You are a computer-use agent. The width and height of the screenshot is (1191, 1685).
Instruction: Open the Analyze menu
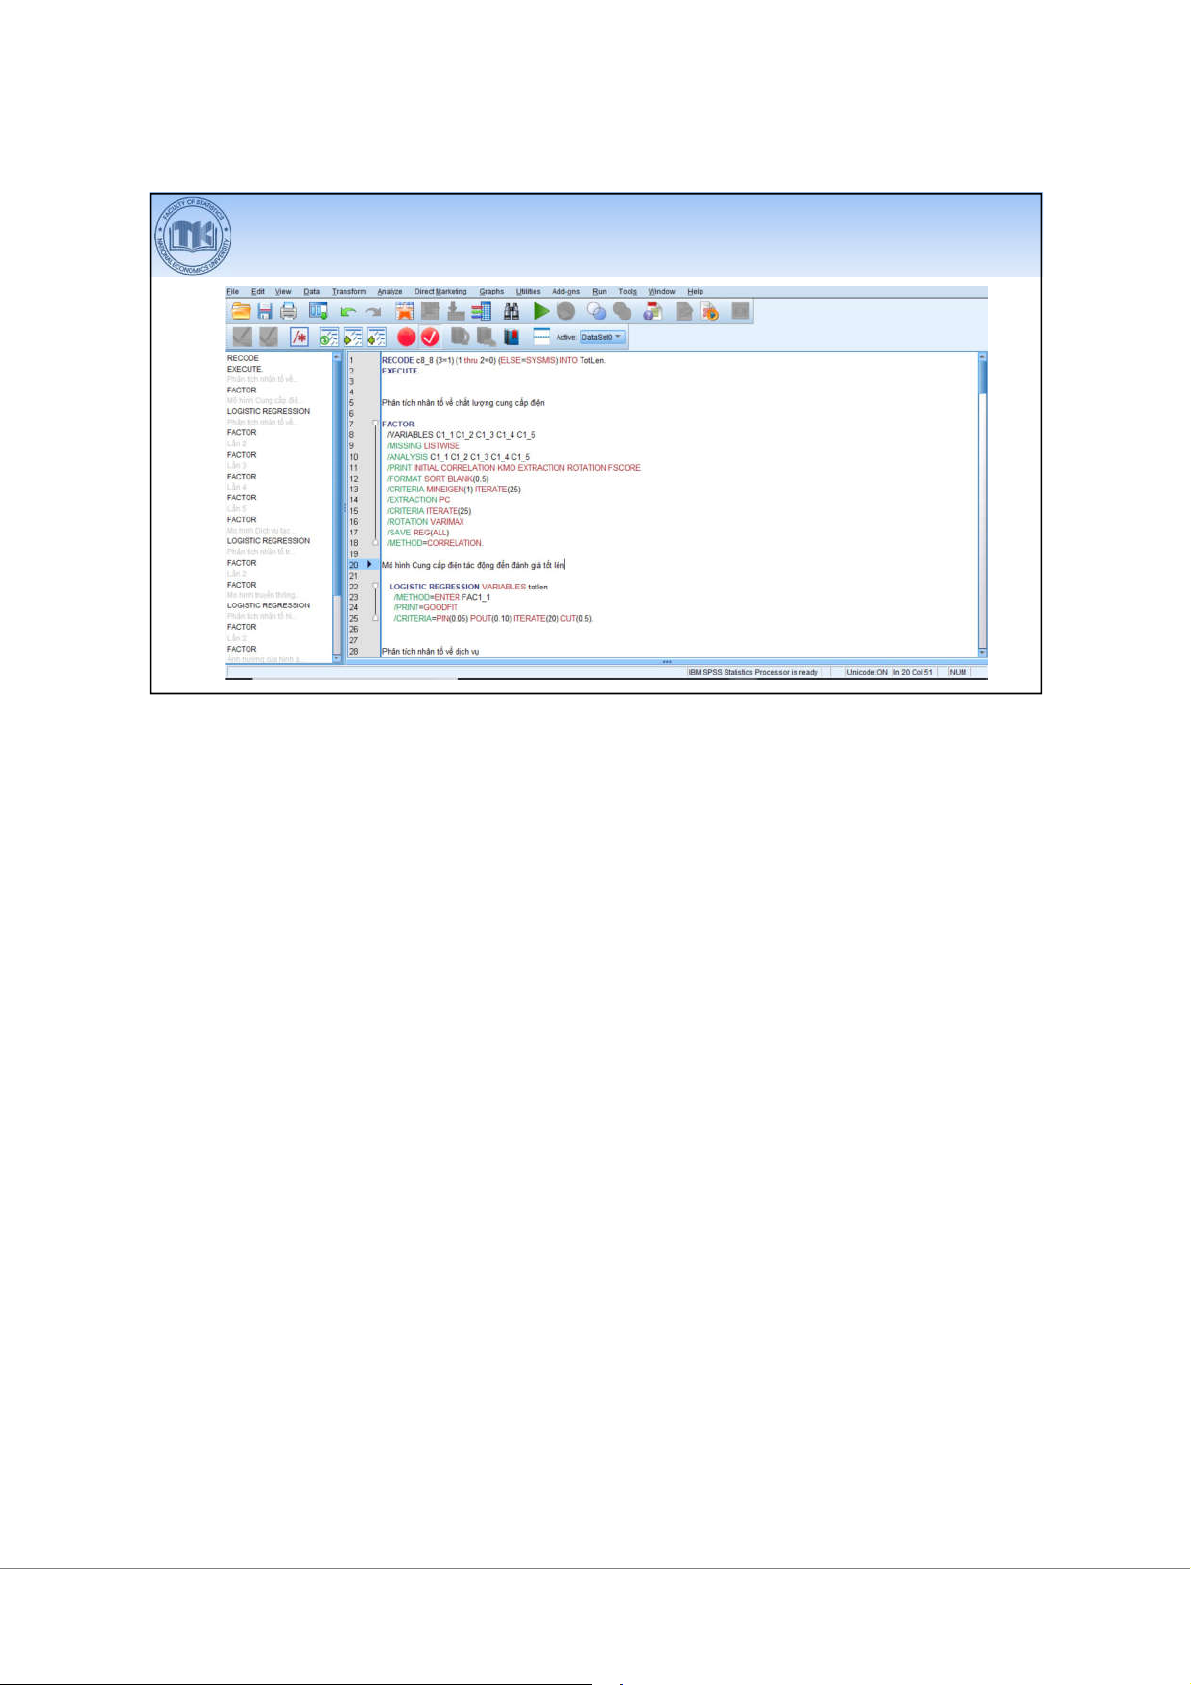(x=389, y=292)
